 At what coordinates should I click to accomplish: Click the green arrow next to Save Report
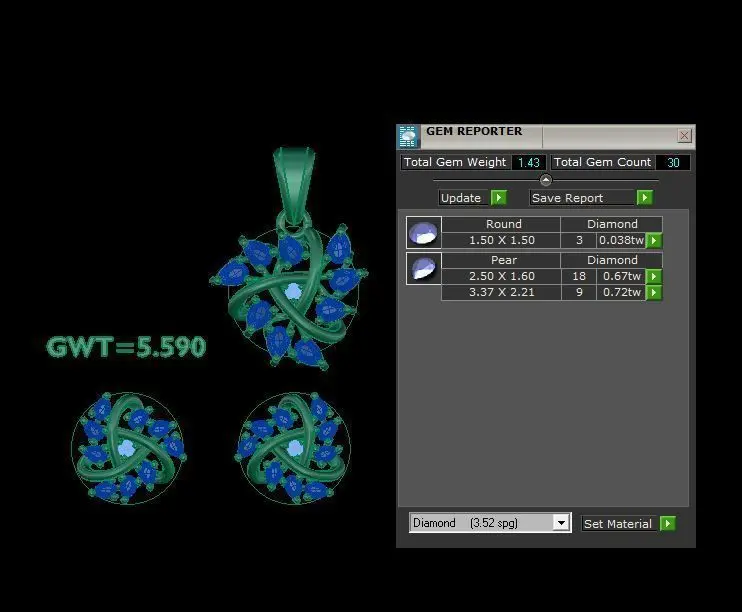coord(645,197)
